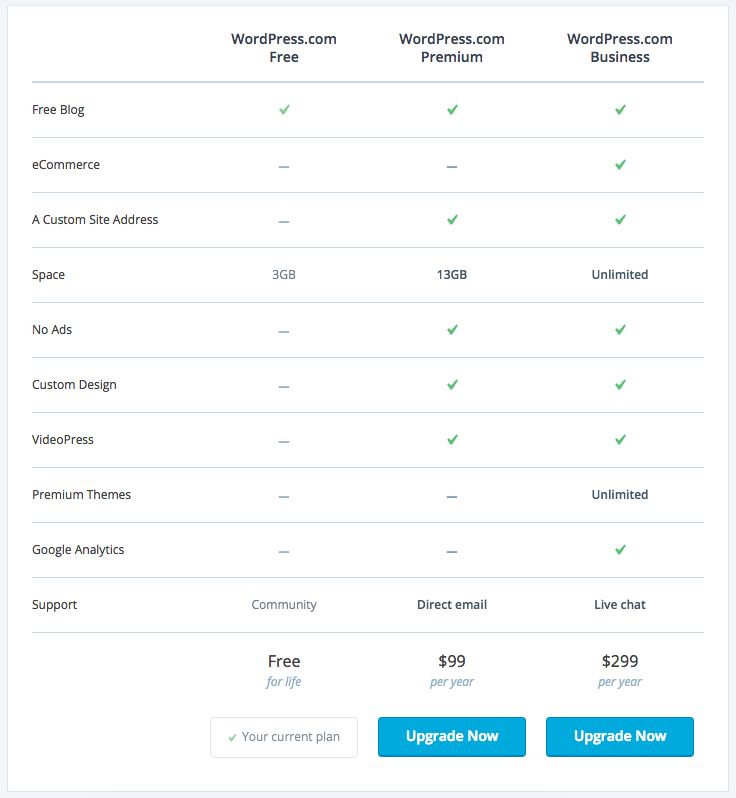The height and width of the screenshot is (798, 736).
Task: Click the Business plan's Google Analytics checkmark
Action: (x=620, y=549)
